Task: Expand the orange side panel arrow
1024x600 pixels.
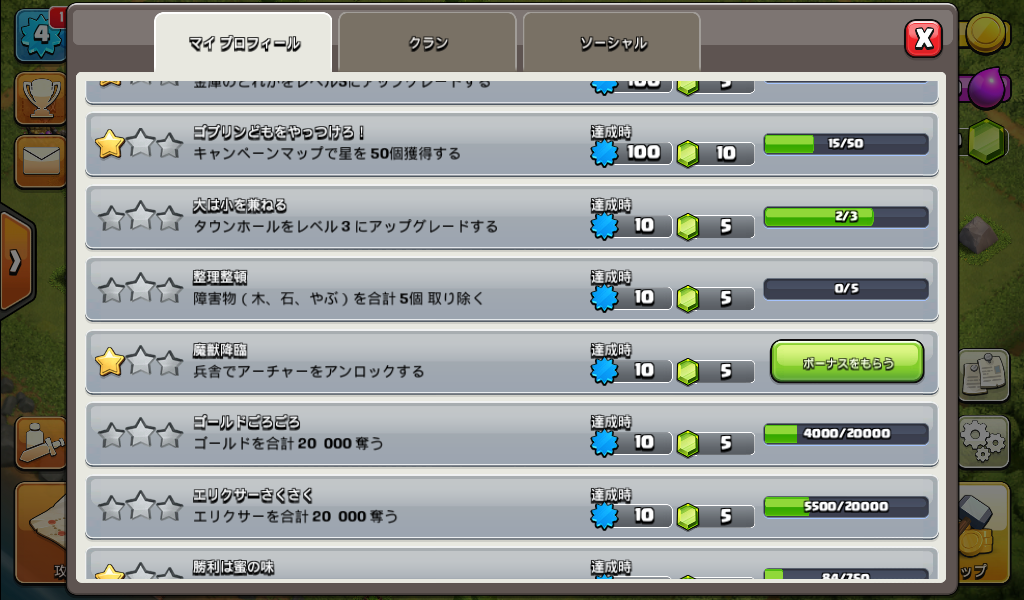Action: point(16,261)
